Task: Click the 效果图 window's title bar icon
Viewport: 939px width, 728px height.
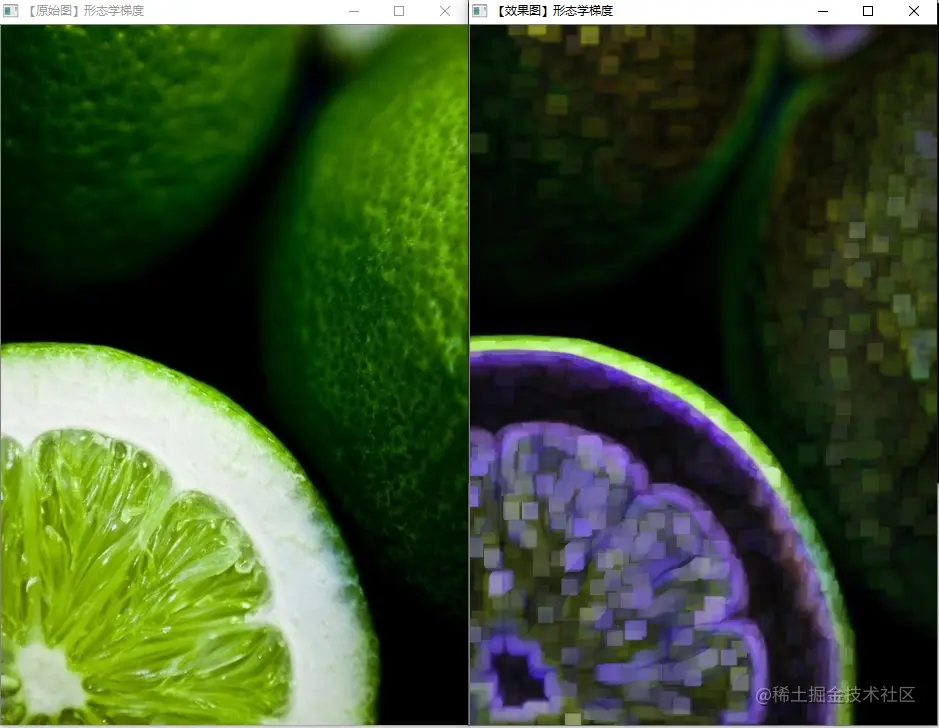Action: [479, 11]
